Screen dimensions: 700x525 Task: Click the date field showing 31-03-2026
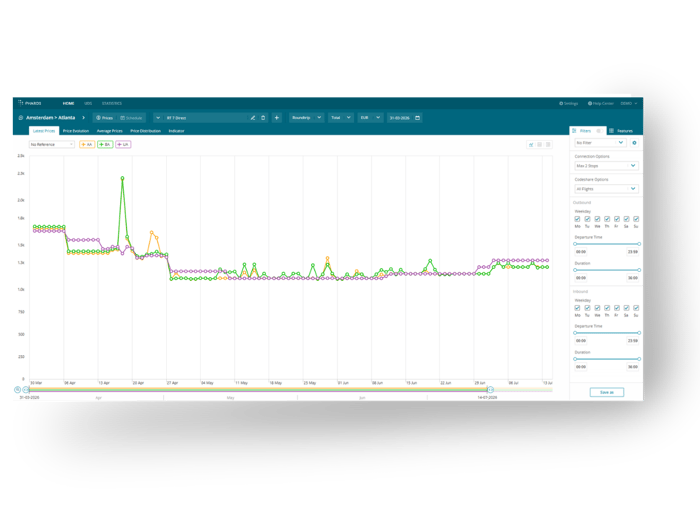(400, 118)
